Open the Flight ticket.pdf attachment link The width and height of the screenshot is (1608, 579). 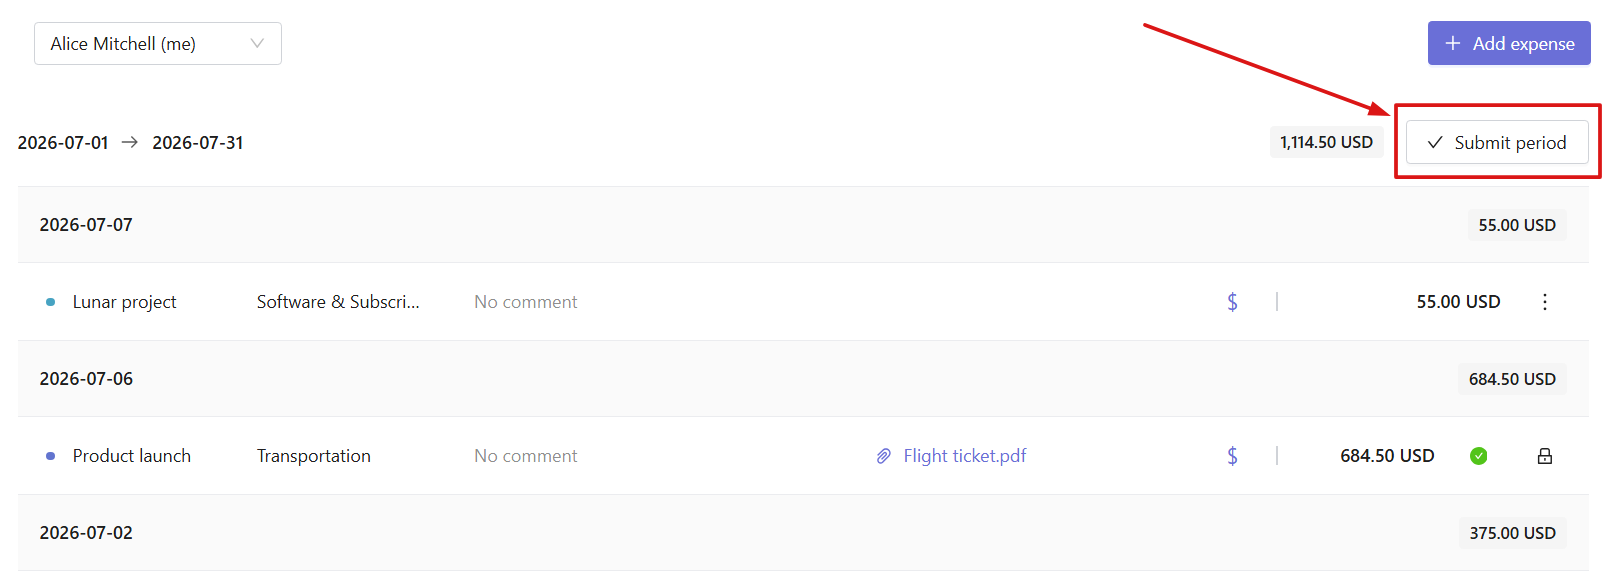[964, 456]
